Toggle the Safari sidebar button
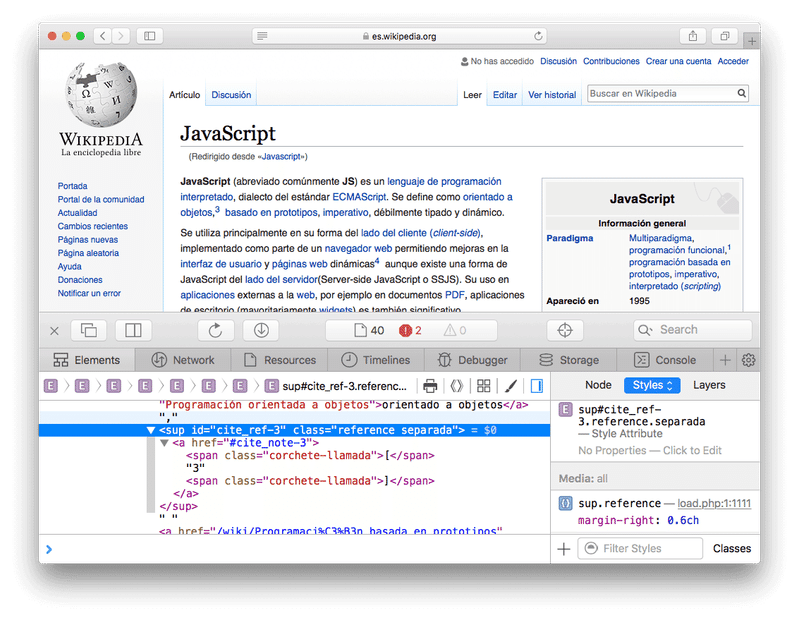This screenshot has width=800, height=620. (x=149, y=36)
